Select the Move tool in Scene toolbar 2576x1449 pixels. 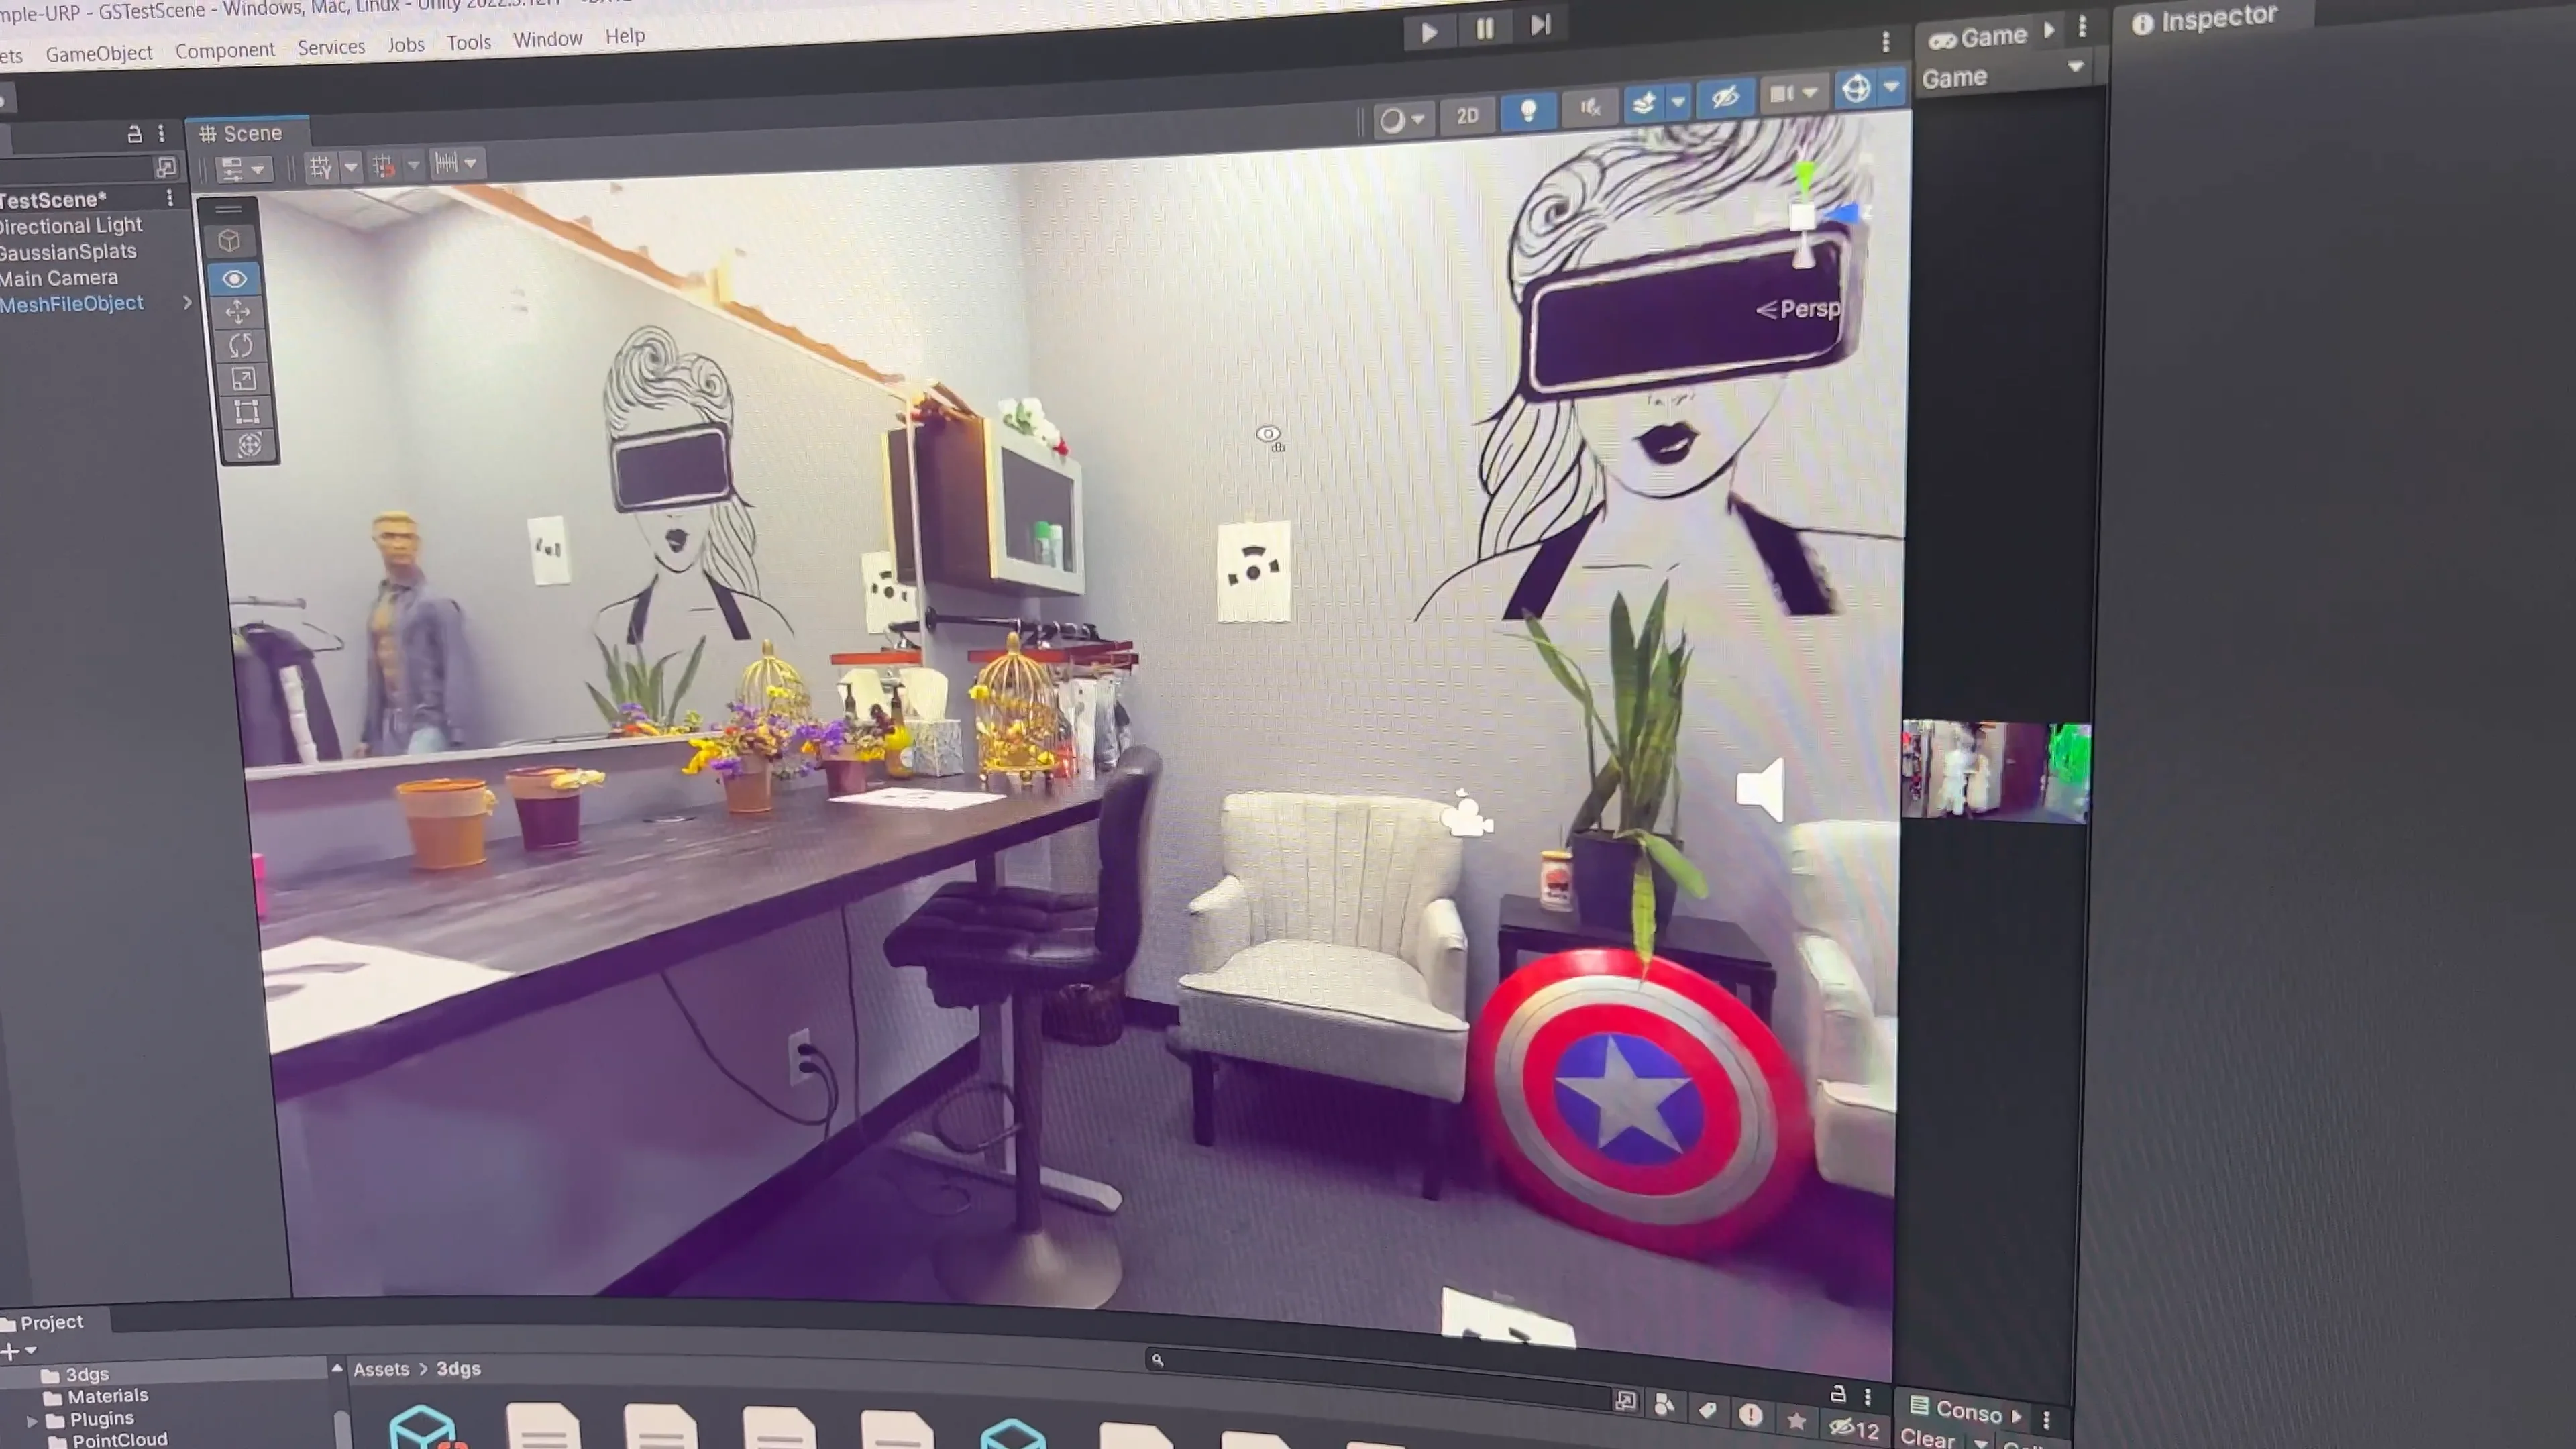click(x=238, y=312)
